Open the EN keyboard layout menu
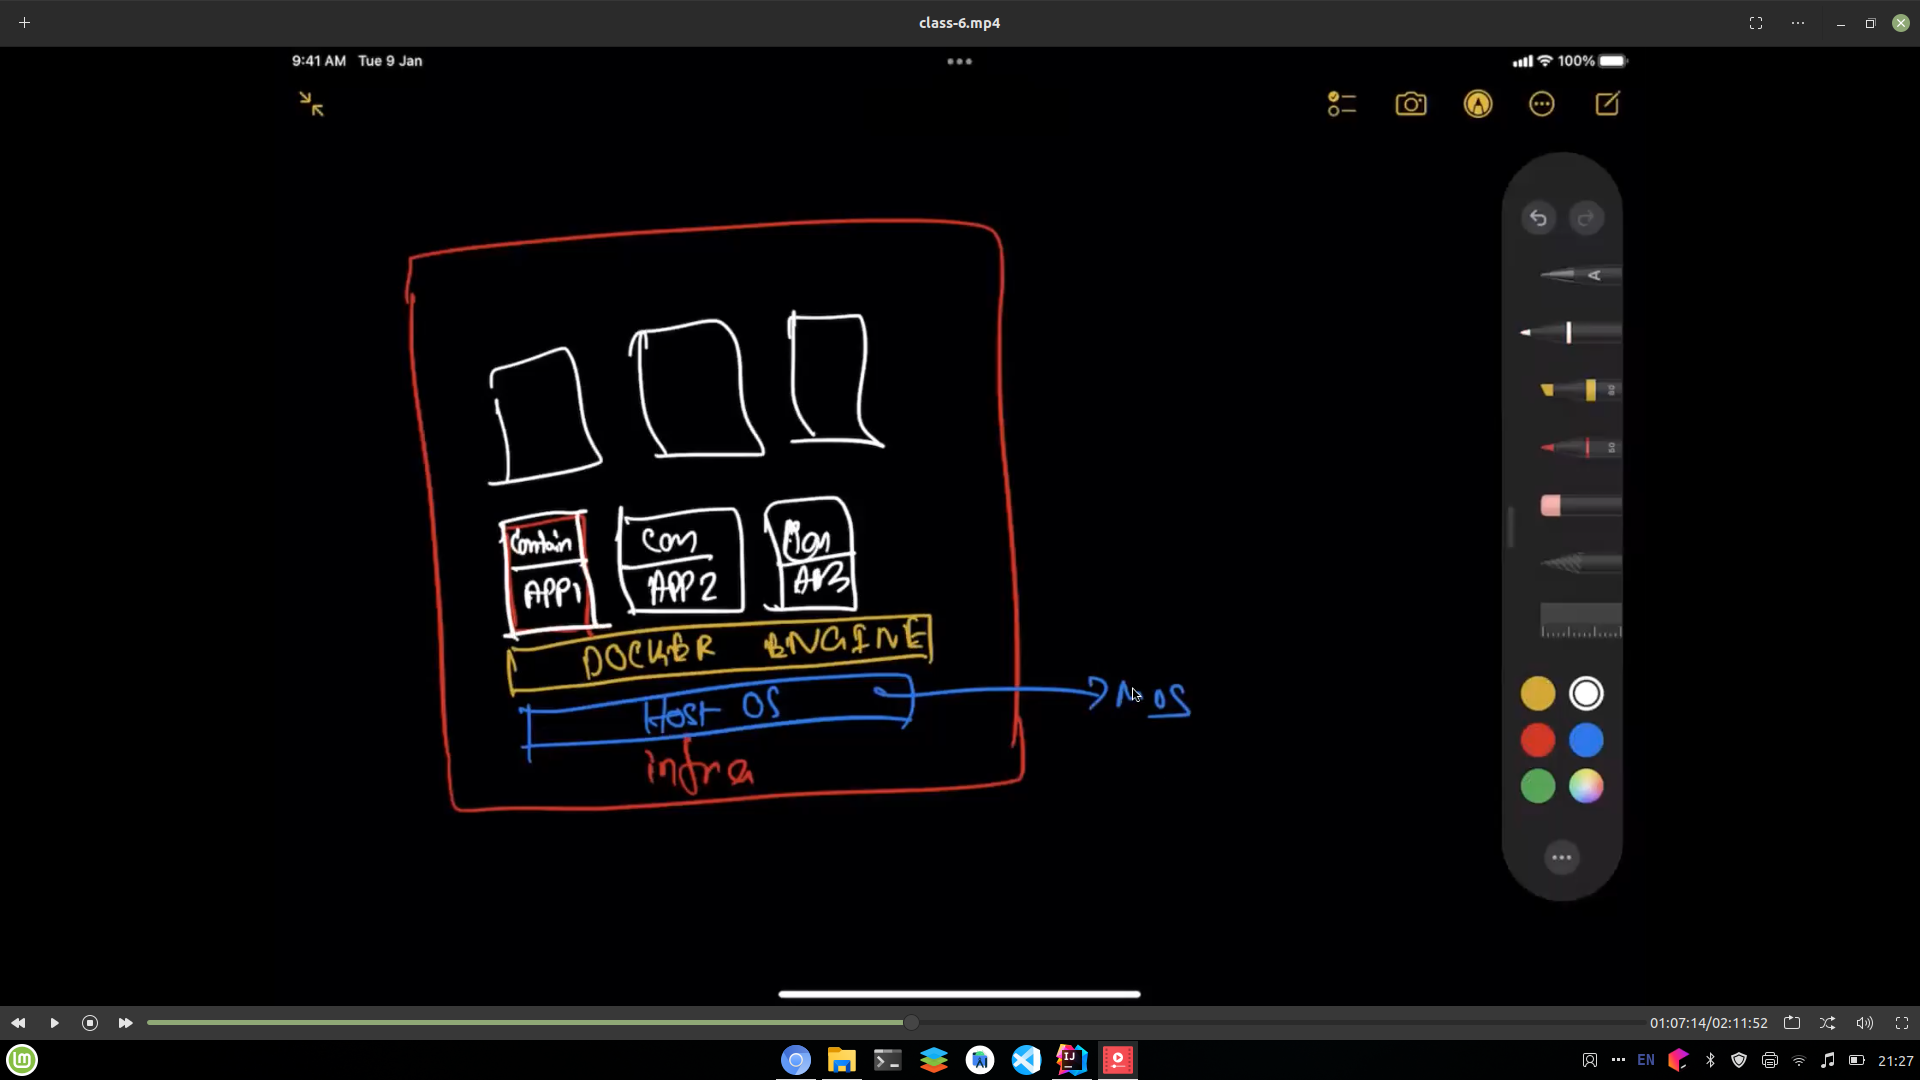The height and width of the screenshot is (1080, 1920). click(x=1646, y=1060)
